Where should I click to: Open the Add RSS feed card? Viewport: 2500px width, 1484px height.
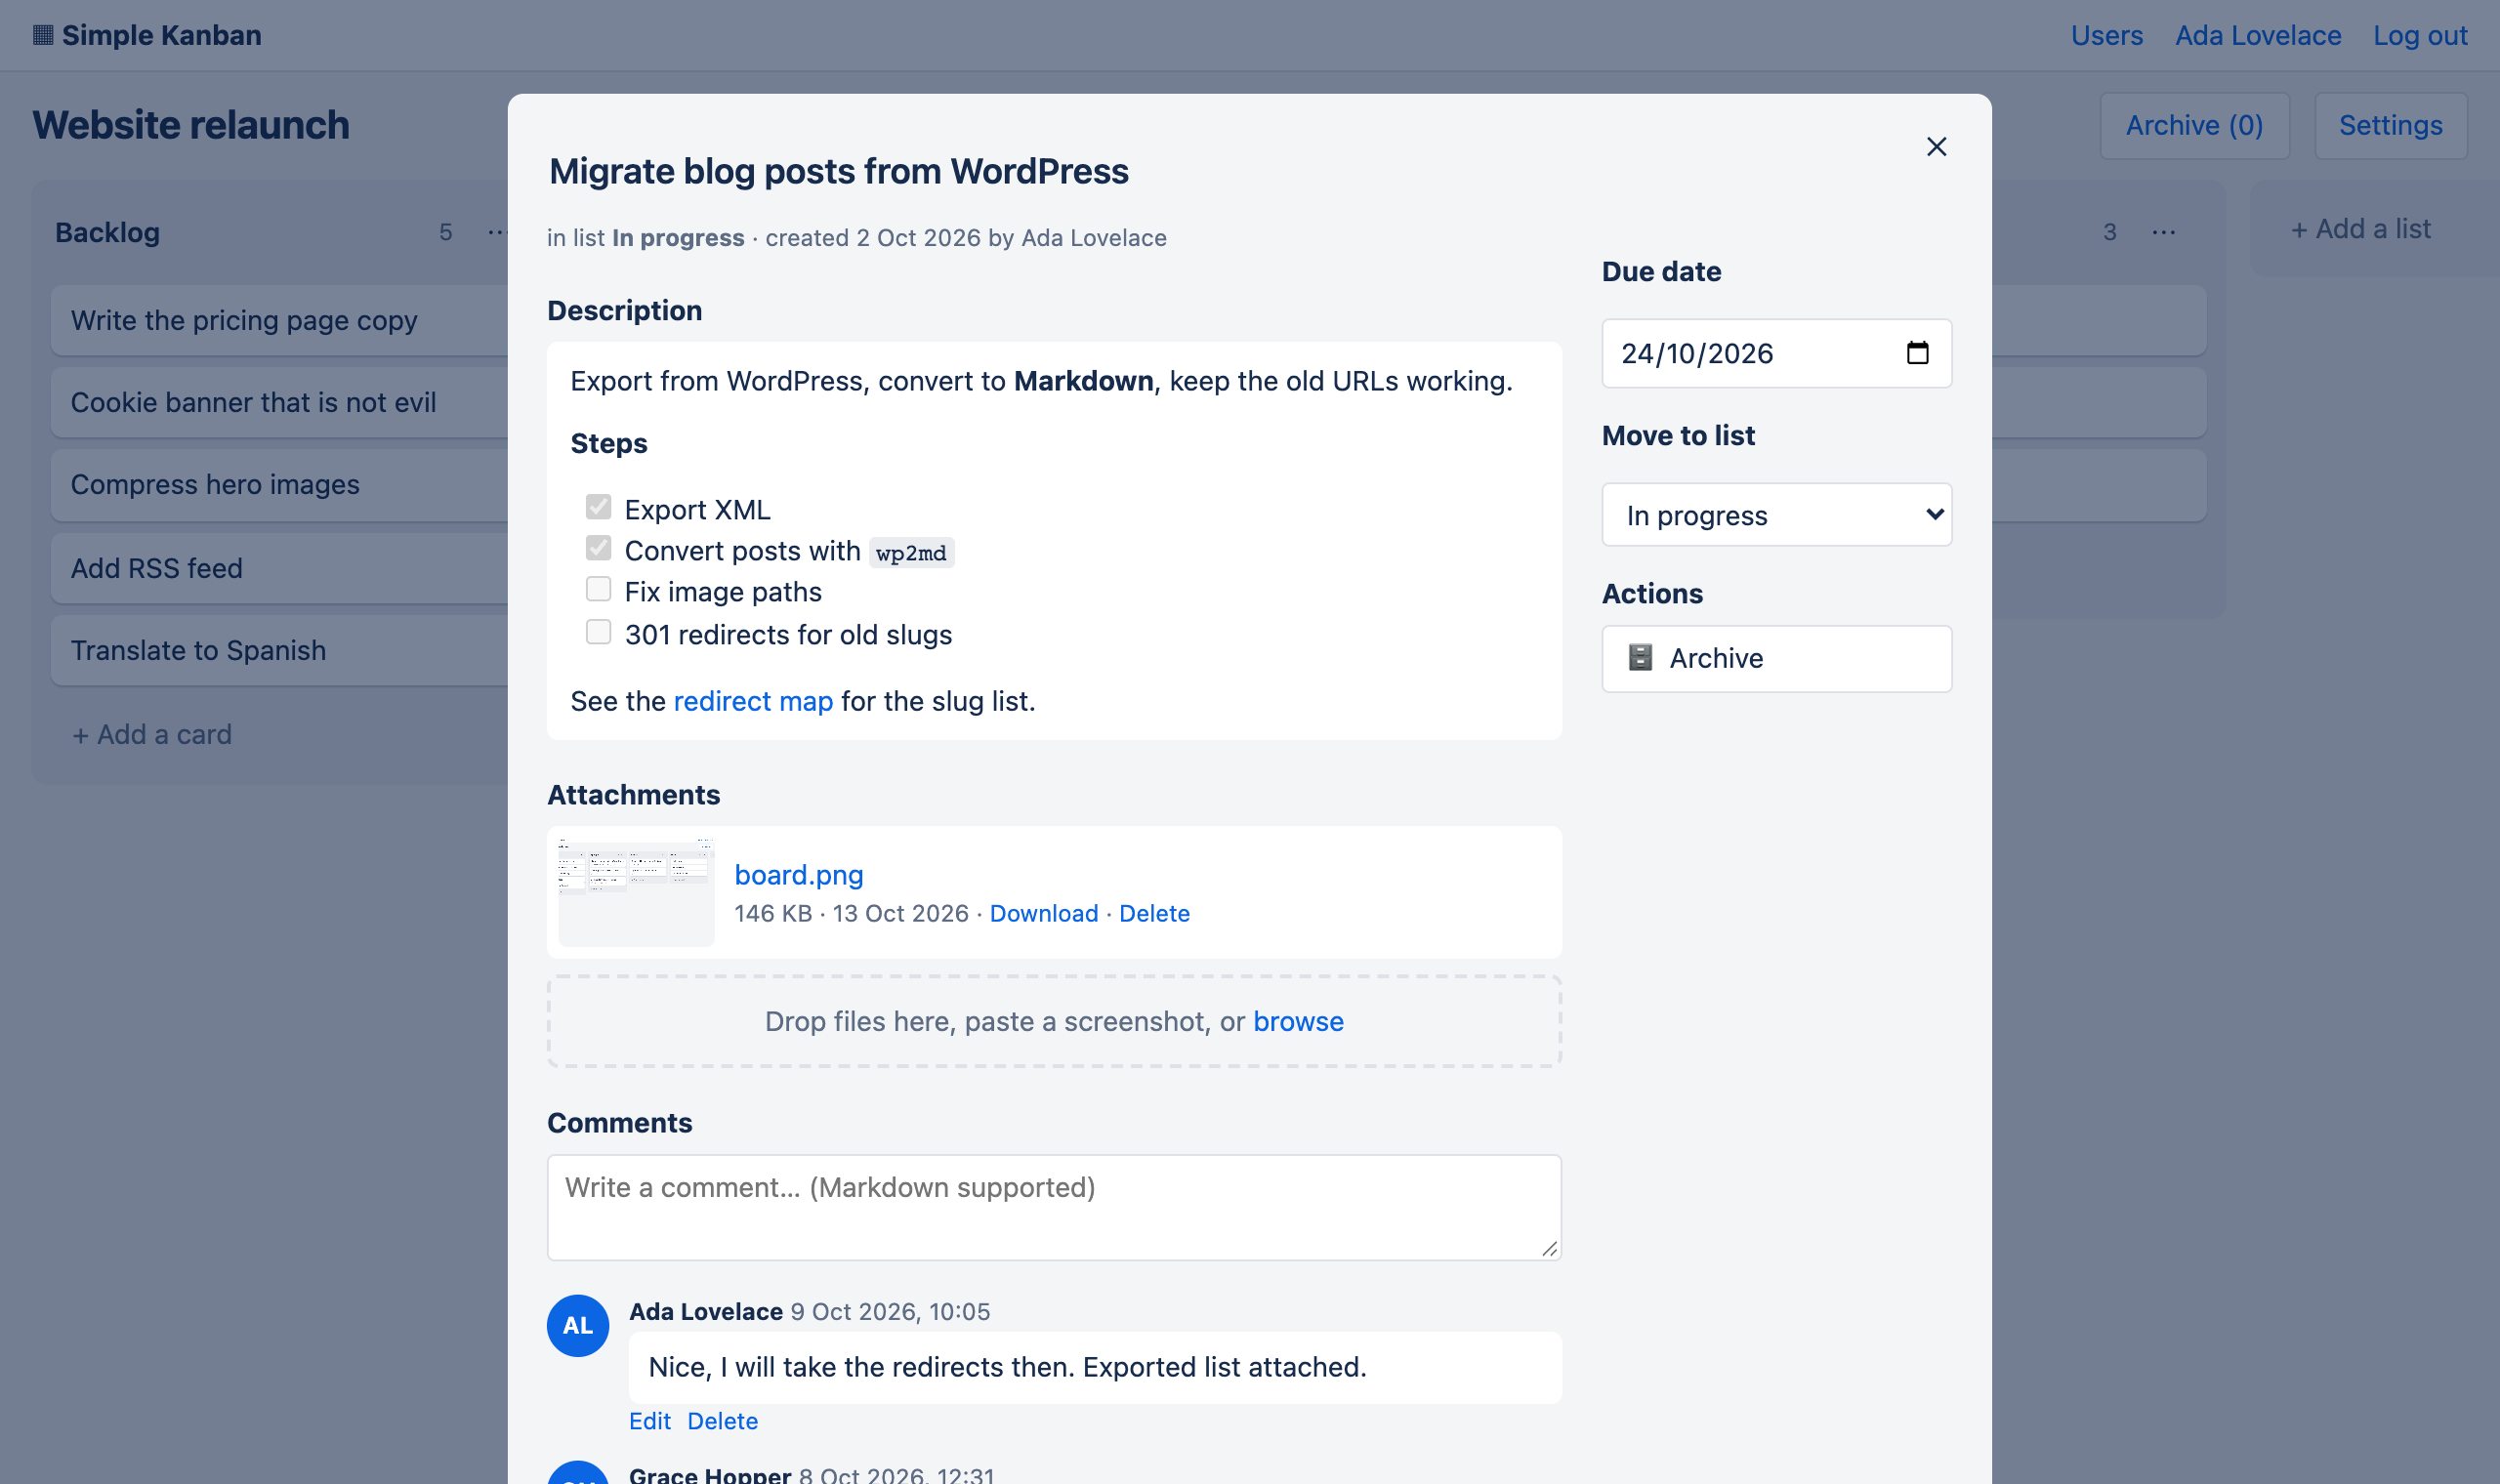pos(280,568)
